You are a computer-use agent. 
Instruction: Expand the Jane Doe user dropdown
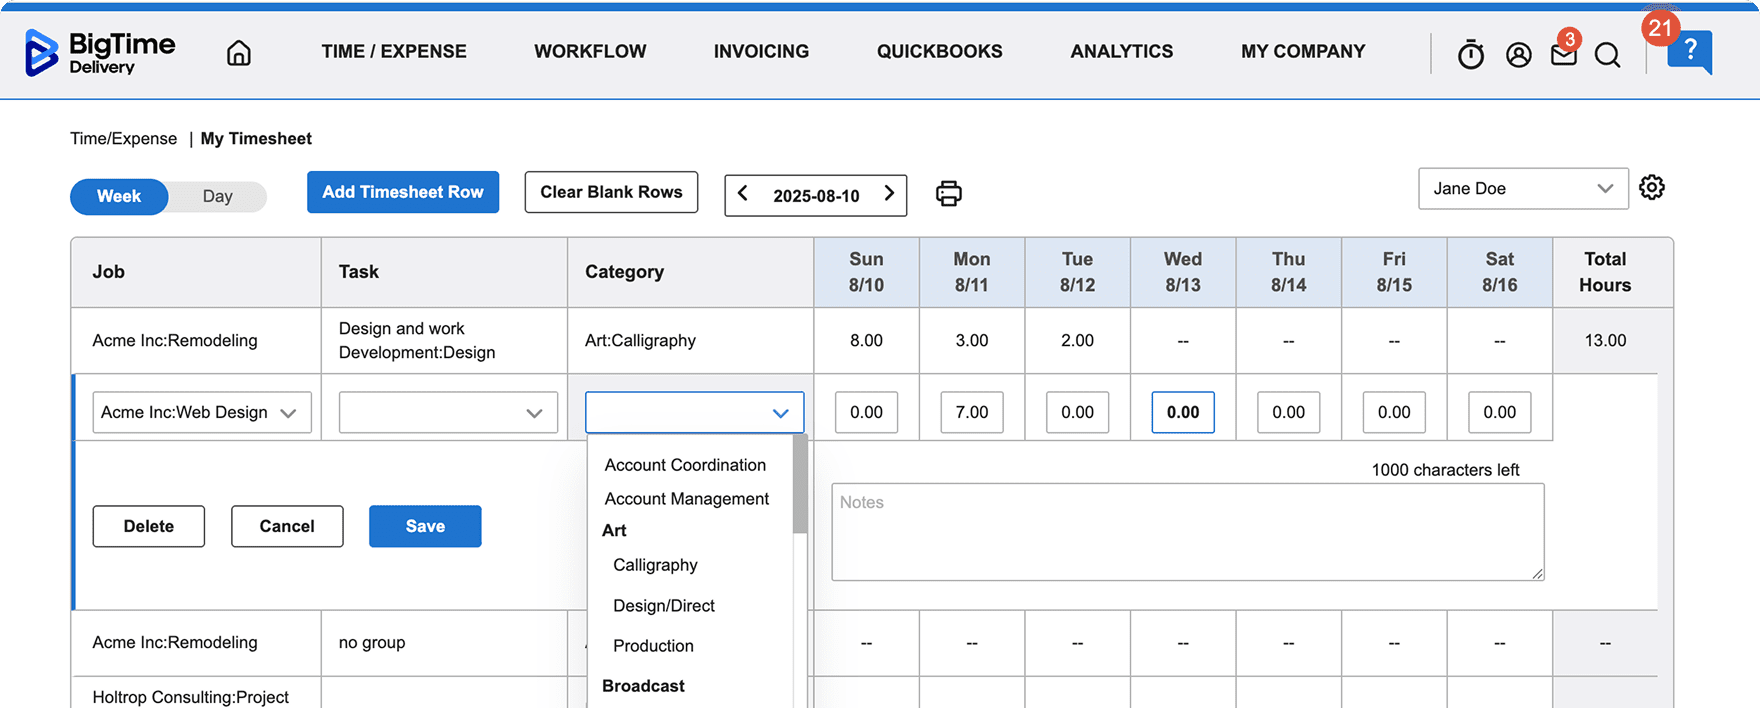point(1522,189)
